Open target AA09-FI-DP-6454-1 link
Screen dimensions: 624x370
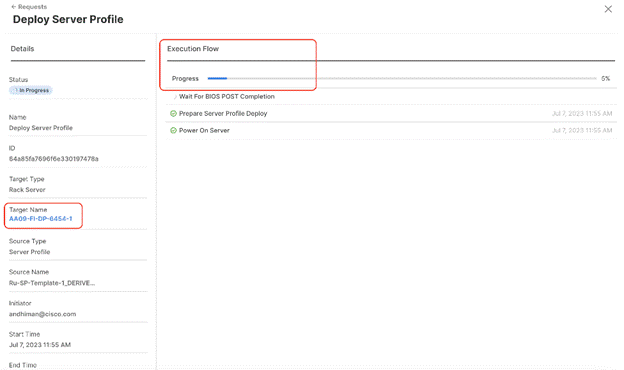(x=41, y=219)
